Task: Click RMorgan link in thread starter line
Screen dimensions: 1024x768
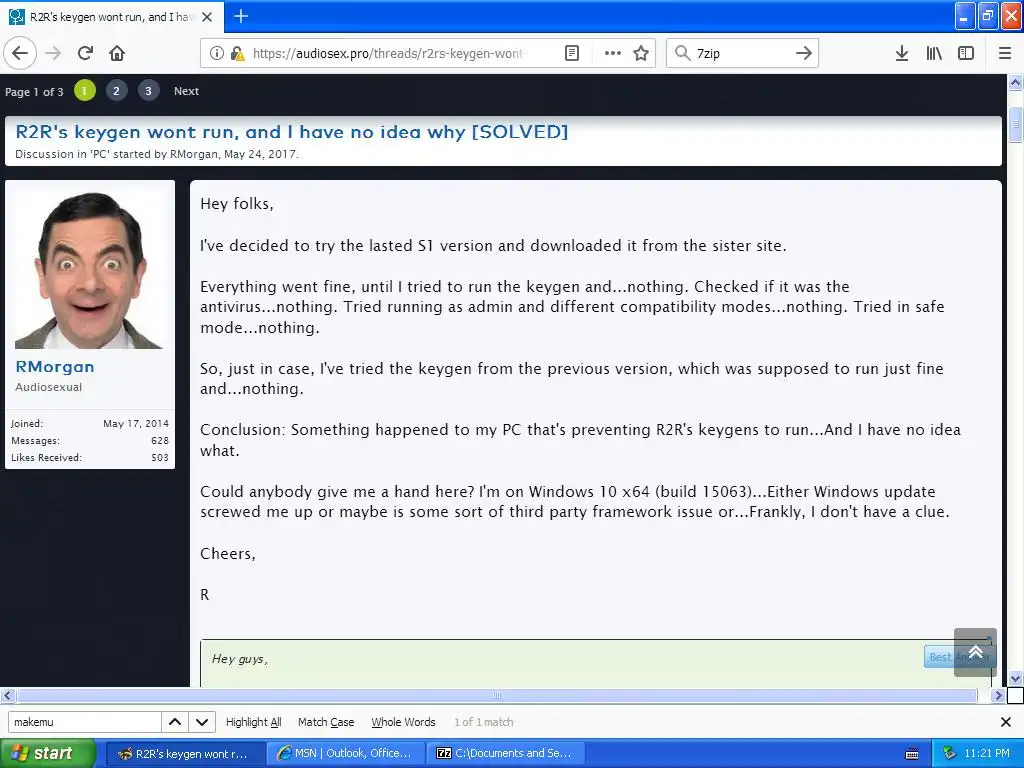Action: (194, 154)
